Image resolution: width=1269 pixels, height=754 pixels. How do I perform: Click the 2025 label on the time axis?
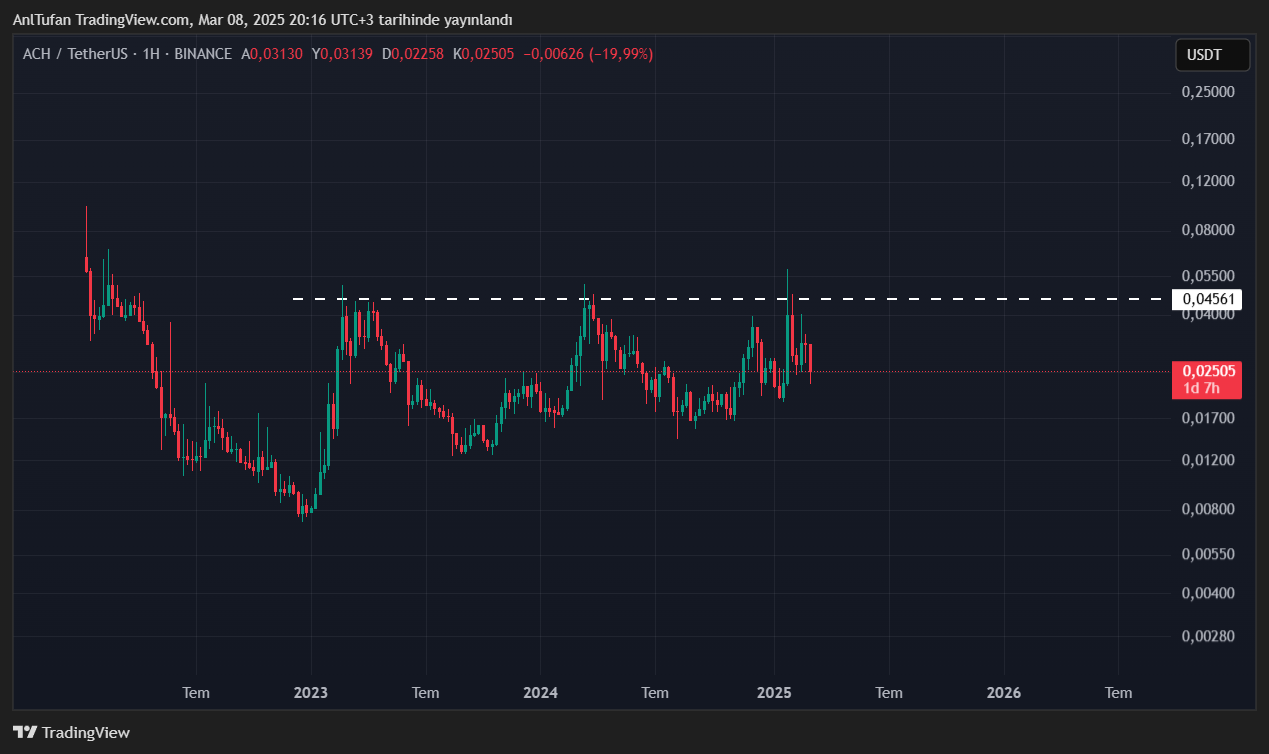click(774, 692)
